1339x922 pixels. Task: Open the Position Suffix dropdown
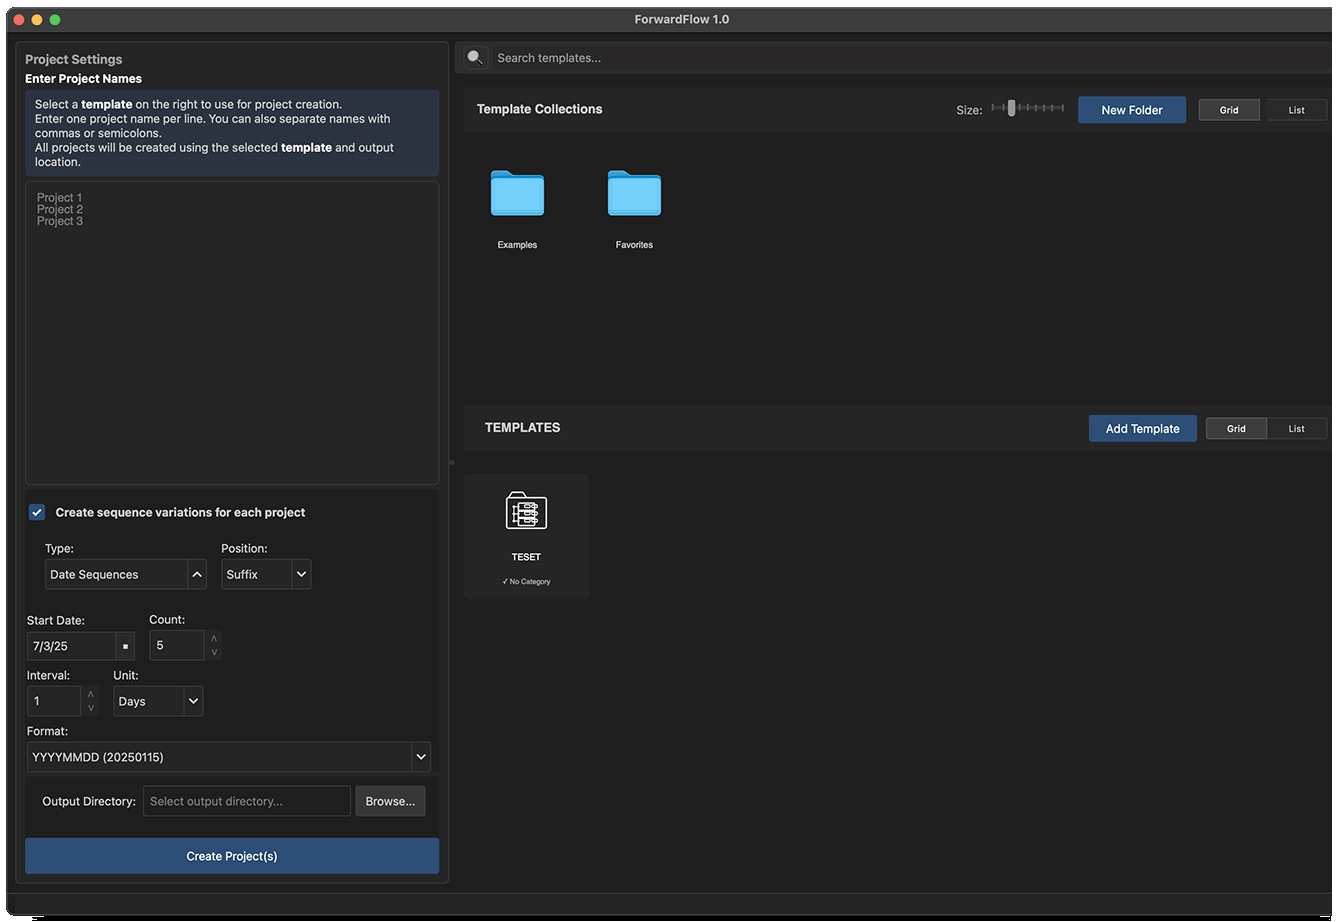(x=302, y=574)
